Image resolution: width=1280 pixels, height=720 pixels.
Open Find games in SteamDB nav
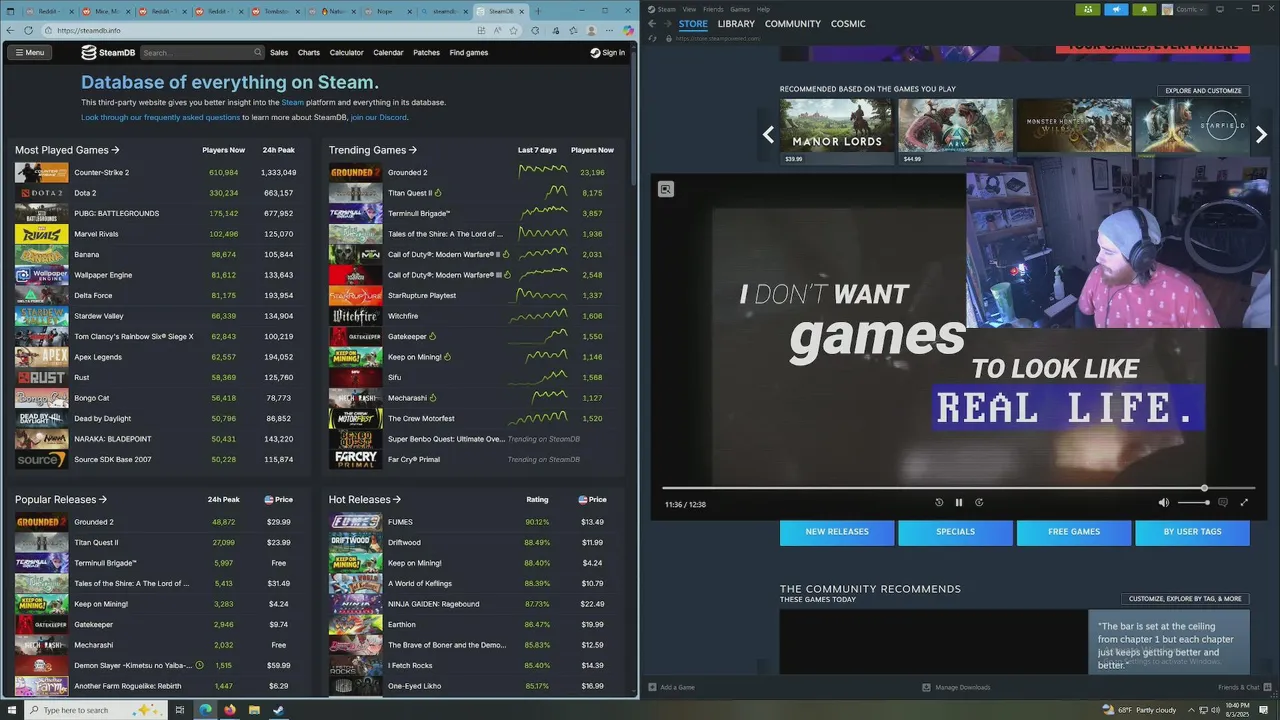pos(469,52)
